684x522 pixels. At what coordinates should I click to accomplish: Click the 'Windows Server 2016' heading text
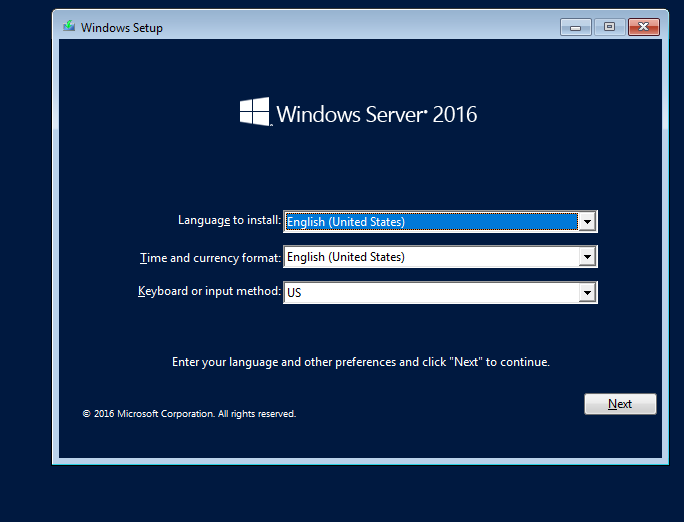coord(377,114)
